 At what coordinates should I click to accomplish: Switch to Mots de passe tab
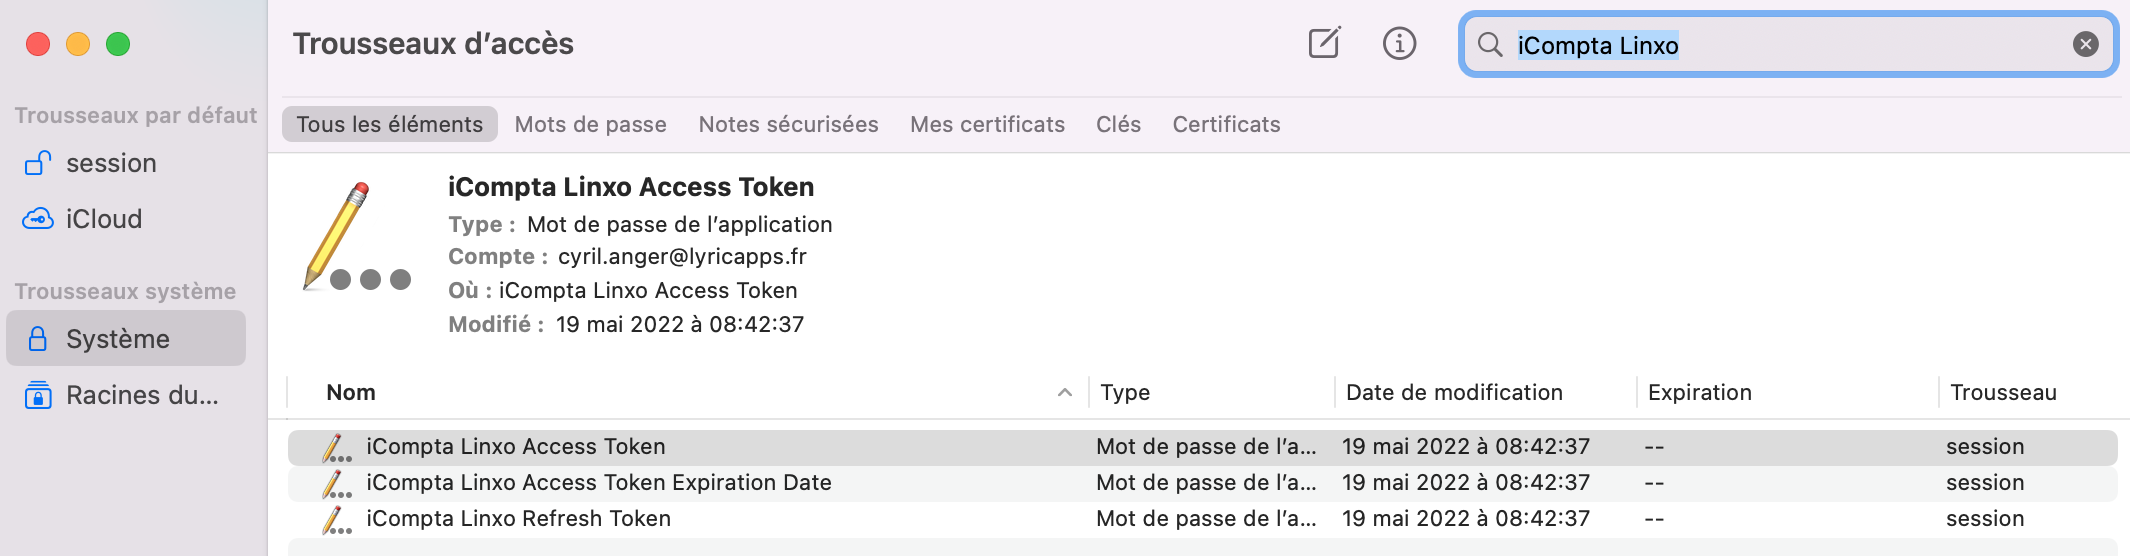591,124
